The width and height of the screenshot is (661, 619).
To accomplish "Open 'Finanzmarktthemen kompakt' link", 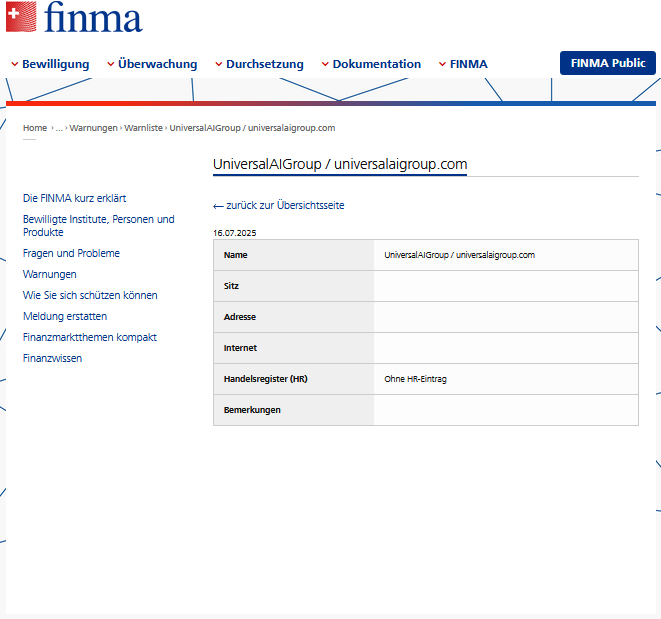I will 90,337.
